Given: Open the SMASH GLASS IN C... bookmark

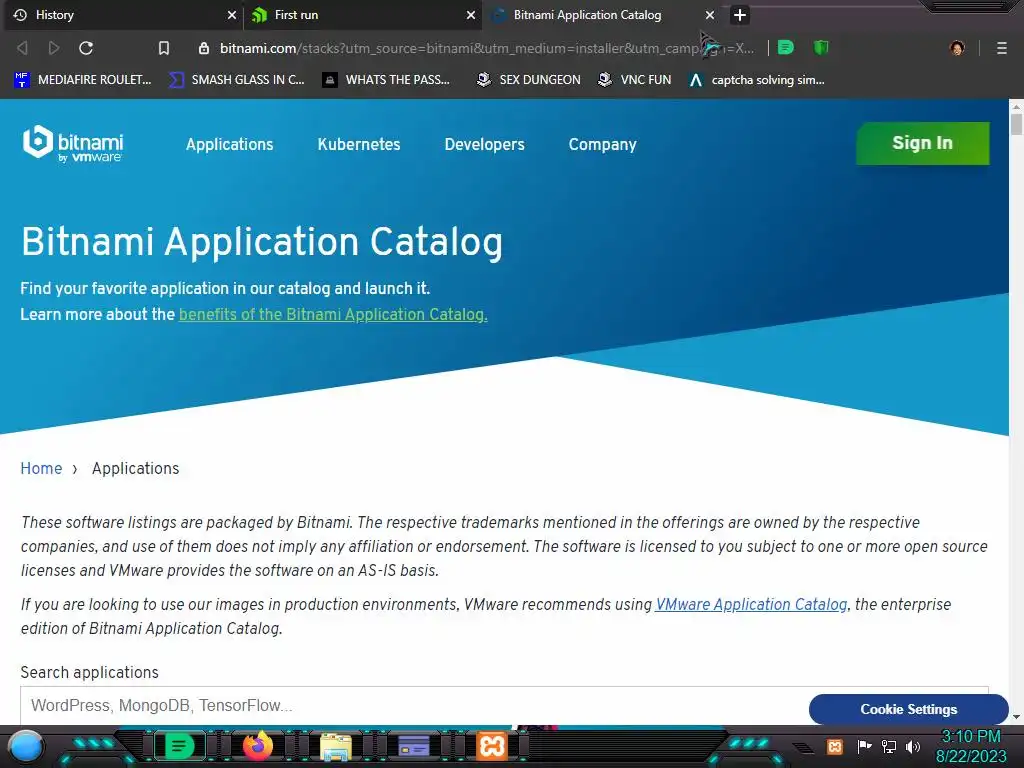Looking at the screenshot, I should pyautogui.click(x=237, y=80).
